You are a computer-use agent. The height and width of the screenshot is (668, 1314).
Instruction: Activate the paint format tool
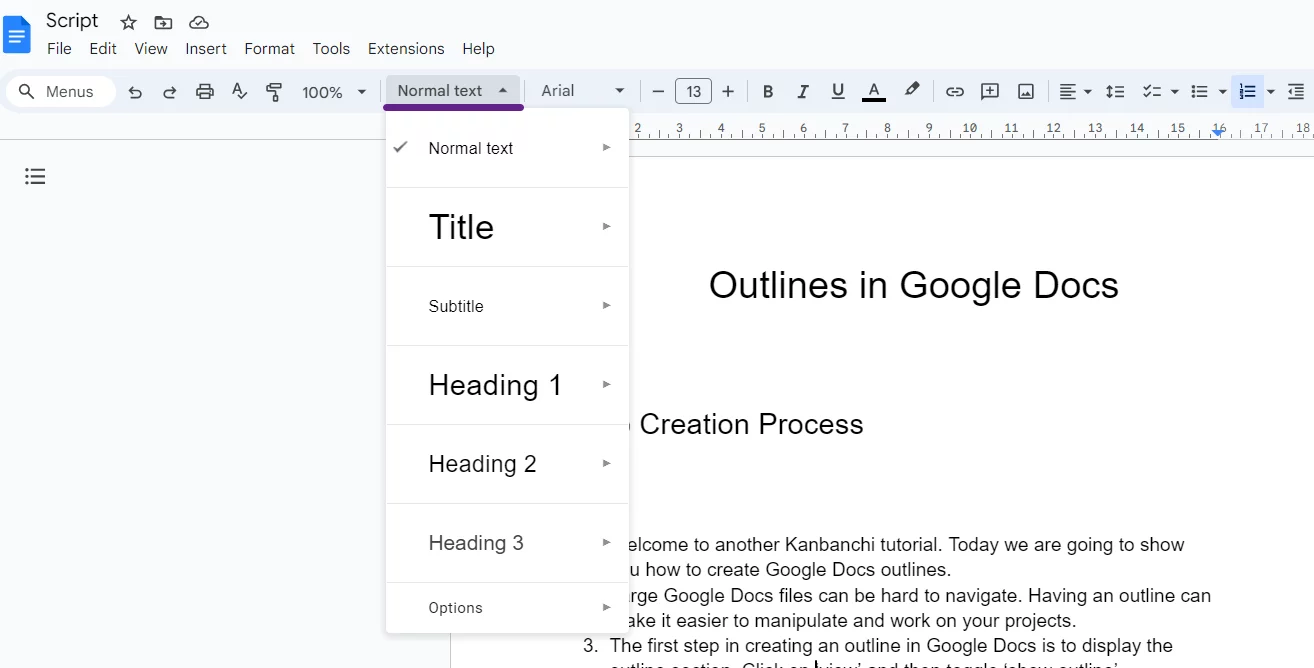coord(274,92)
